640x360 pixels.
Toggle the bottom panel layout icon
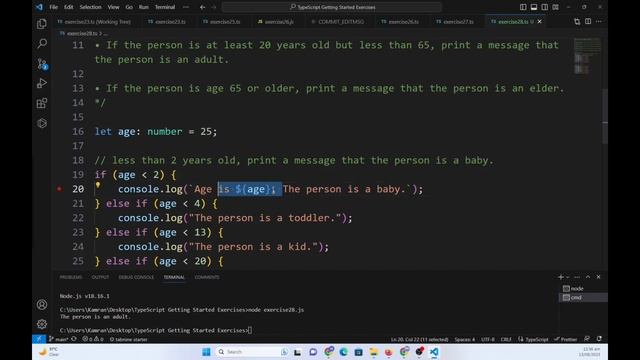[534, 7]
